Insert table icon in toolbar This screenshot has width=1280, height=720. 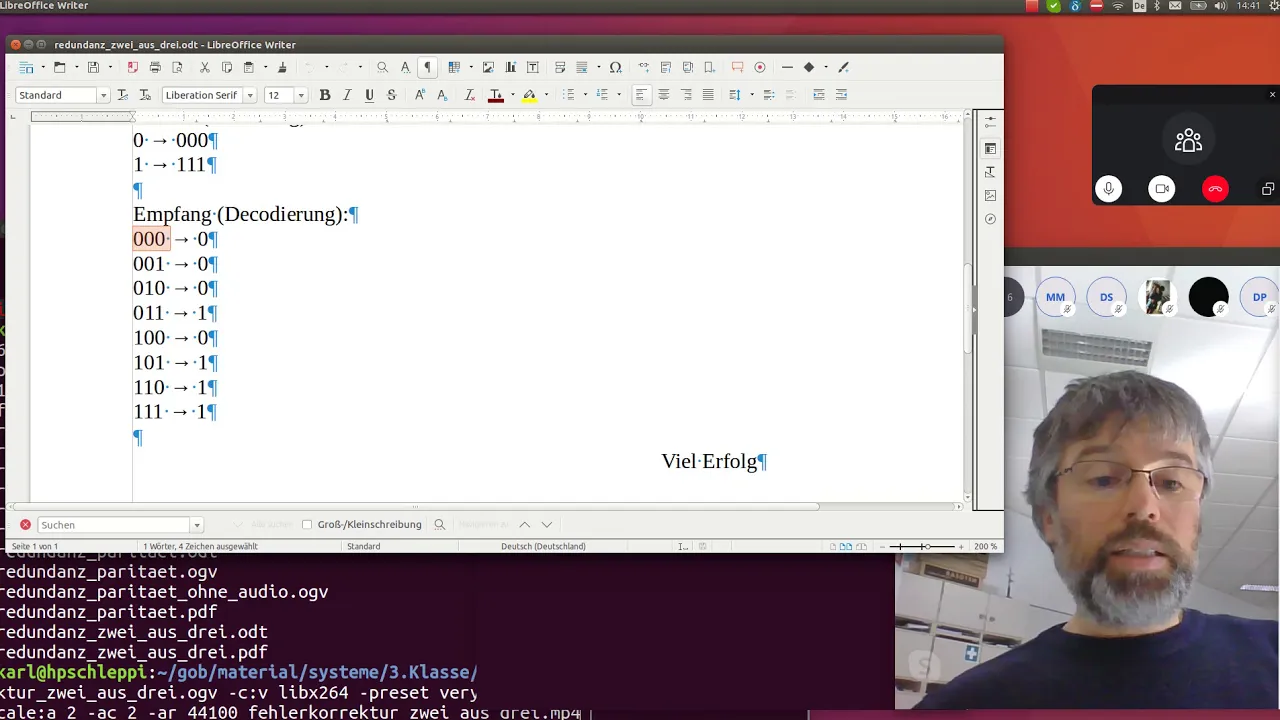[454, 67]
